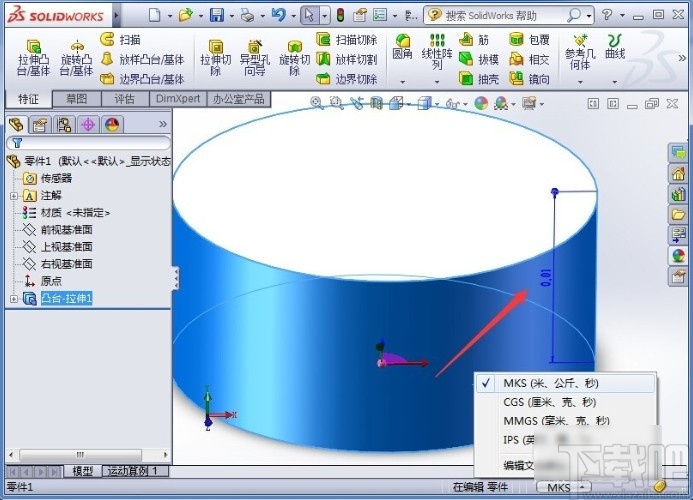Click the feature tree filter field
The width and height of the screenshot is (693, 500).
tap(88, 143)
